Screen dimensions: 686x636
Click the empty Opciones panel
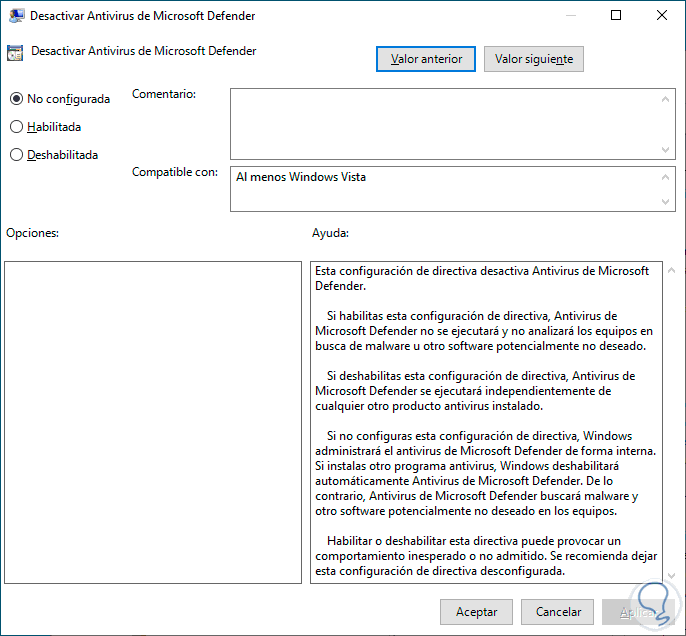pos(153,423)
